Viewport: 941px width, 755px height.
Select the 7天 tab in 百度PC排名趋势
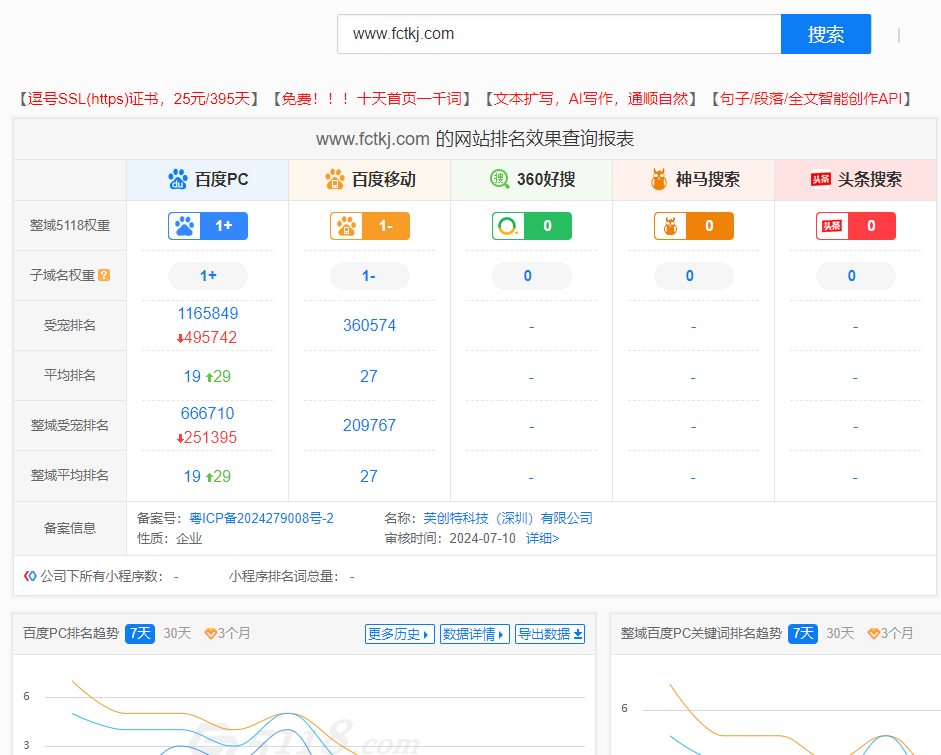tap(140, 634)
